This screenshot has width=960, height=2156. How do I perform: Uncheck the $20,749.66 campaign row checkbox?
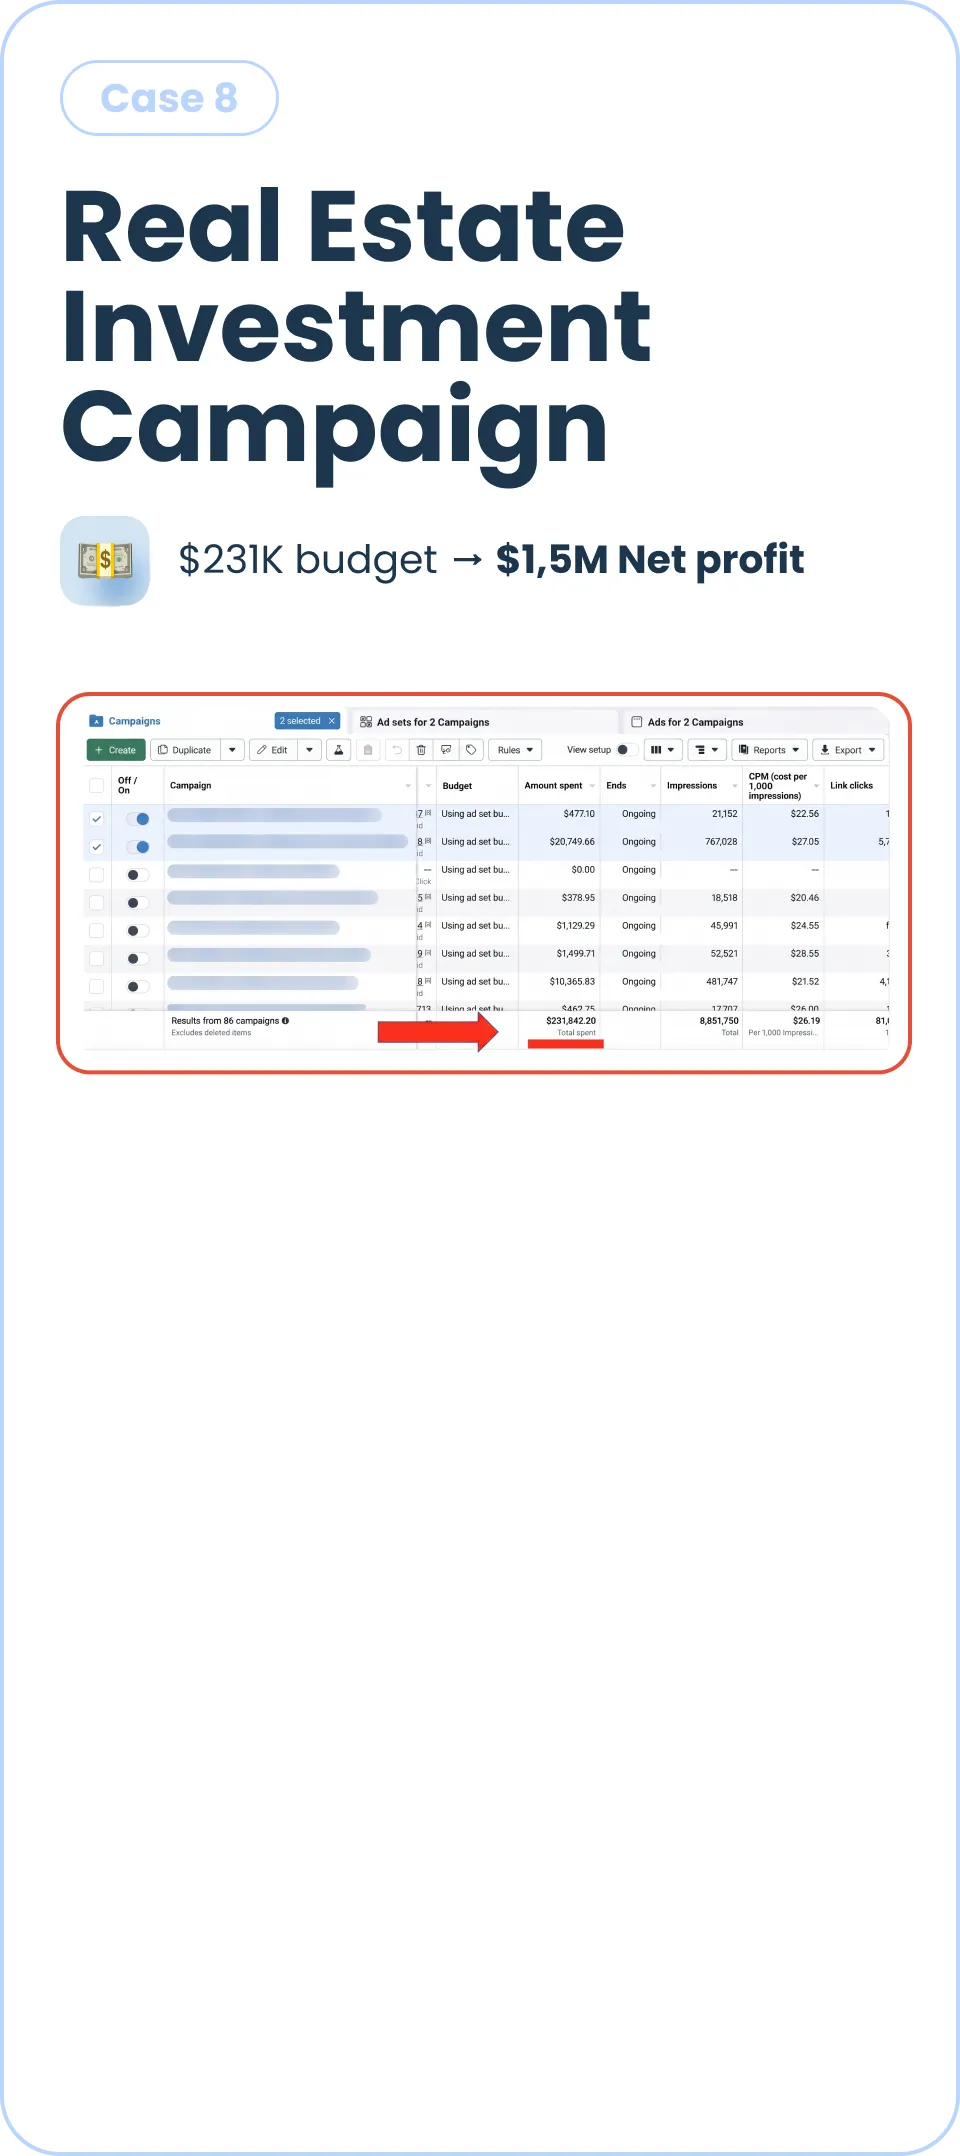tap(97, 847)
